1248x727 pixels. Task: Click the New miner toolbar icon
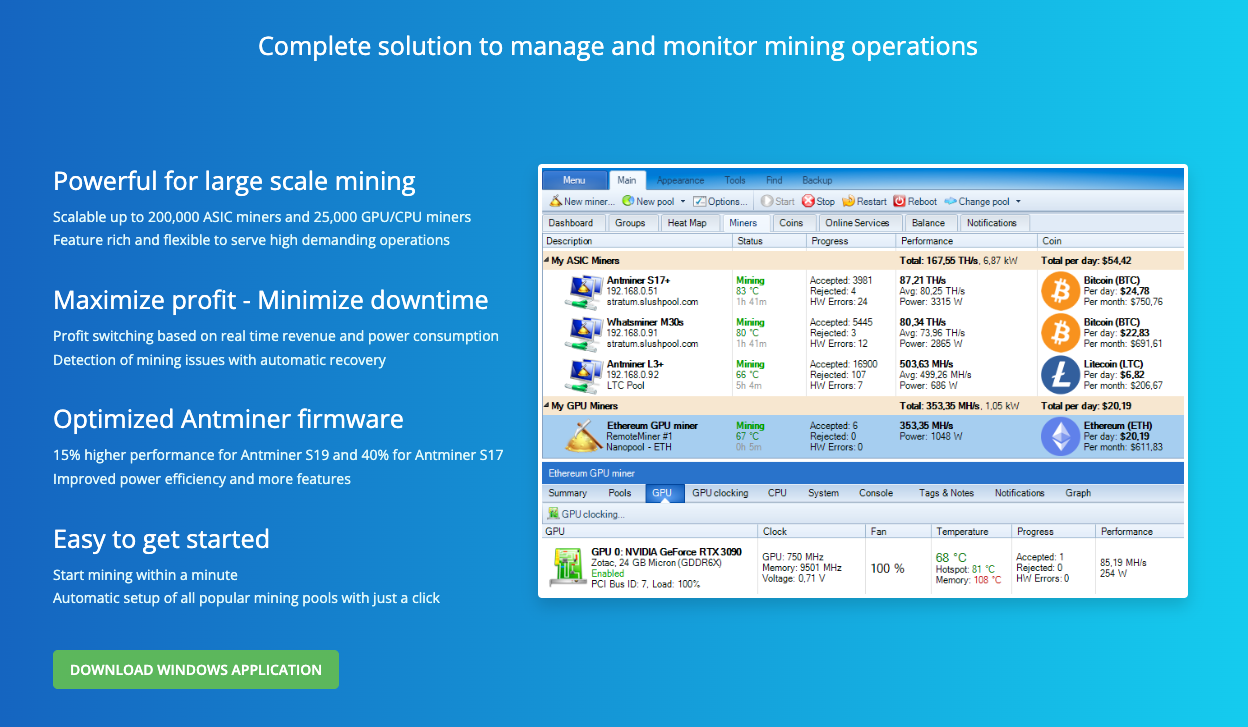[x=556, y=201]
